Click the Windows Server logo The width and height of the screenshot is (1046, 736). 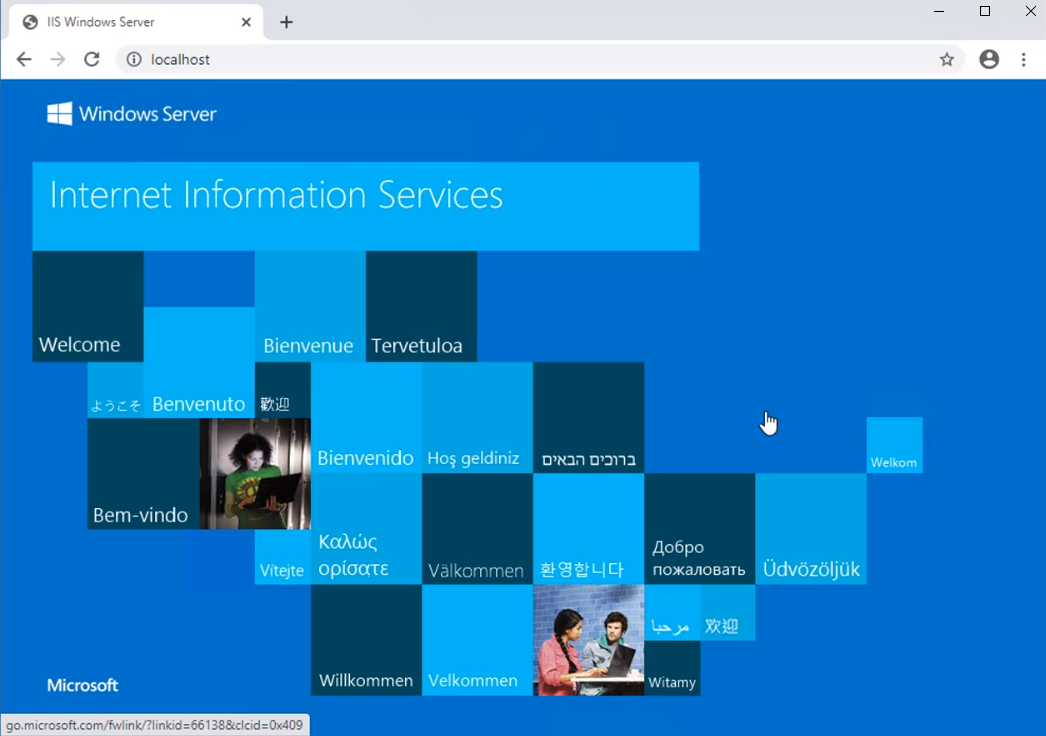(x=131, y=114)
